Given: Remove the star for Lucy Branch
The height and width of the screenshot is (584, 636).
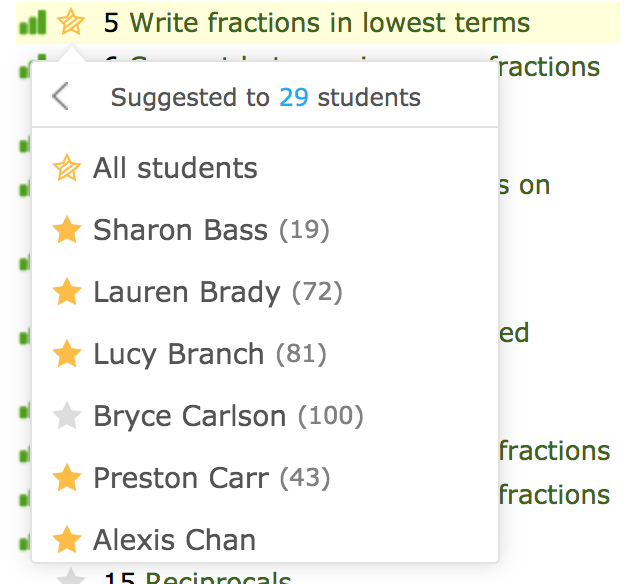Looking at the screenshot, I should tap(66, 354).
